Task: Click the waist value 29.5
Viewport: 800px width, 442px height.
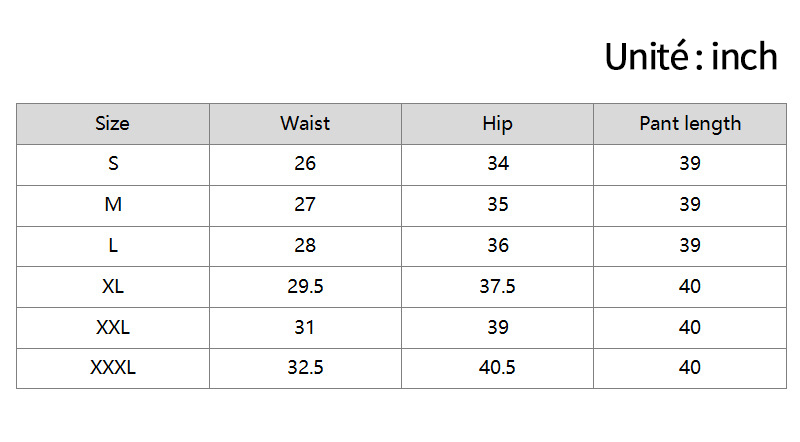Action: (x=305, y=287)
